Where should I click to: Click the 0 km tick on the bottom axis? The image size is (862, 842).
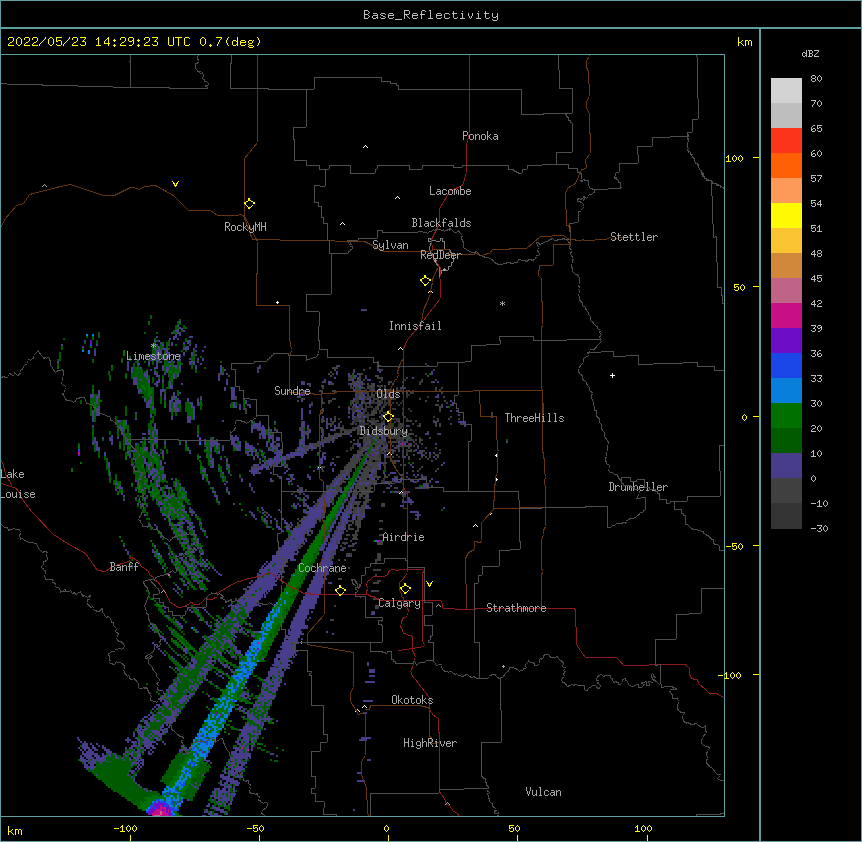(x=386, y=828)
